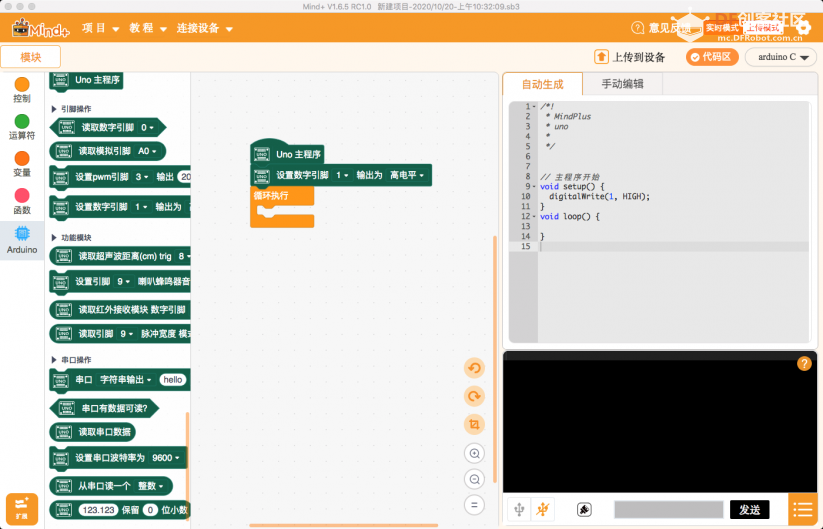Open the 控制 (Control) block category
Viewport: 823px width, 529px height.
click(x=22, y=90)
